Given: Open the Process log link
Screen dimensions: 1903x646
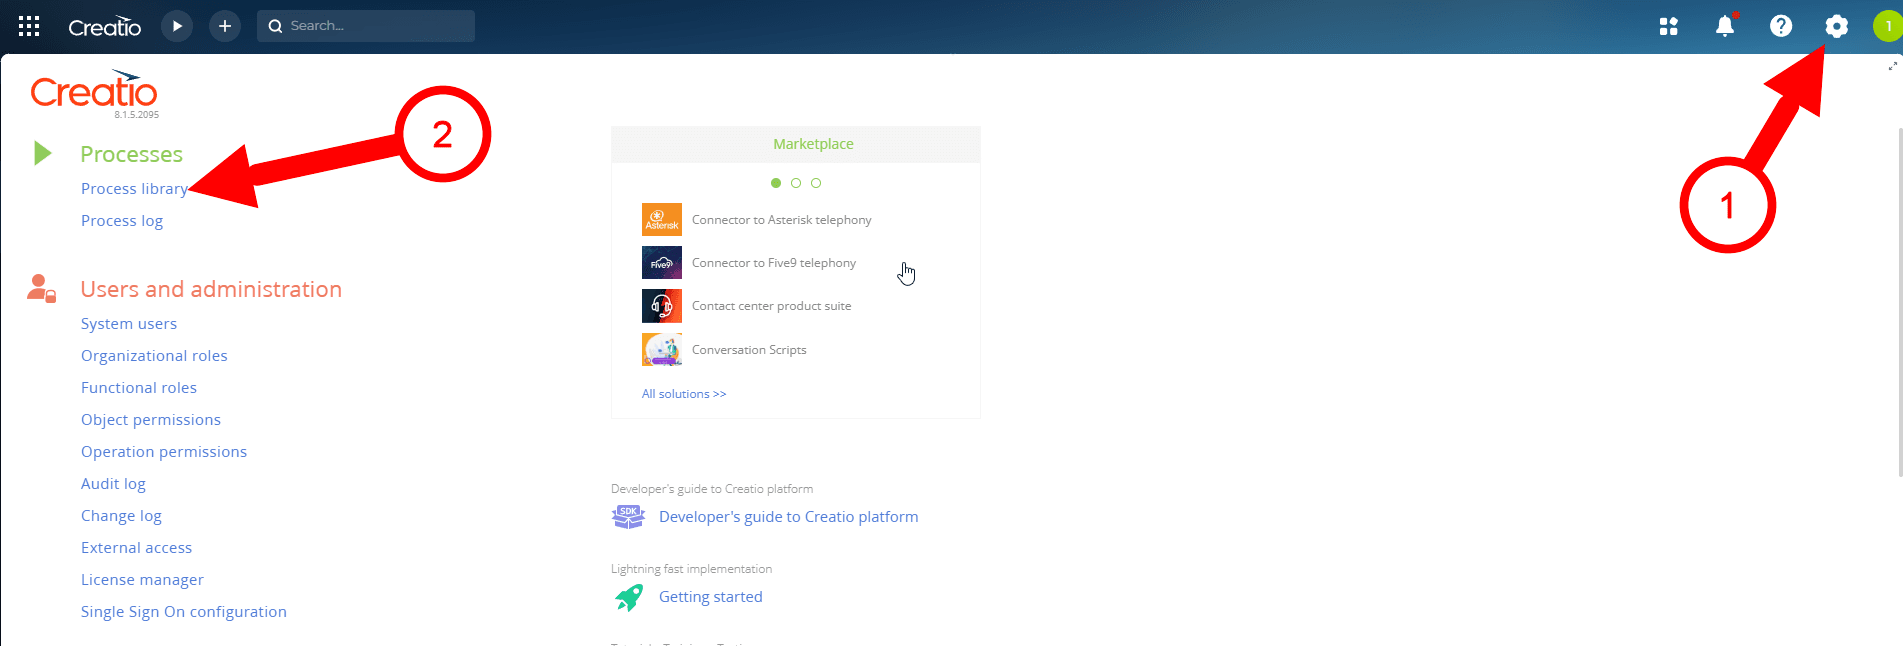Looking at the screenshot, I should pyautogui.click(x=122, y=221).
